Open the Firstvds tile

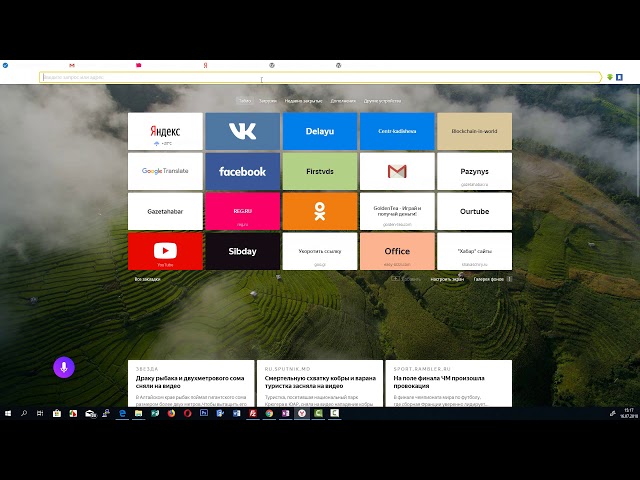pyautogui.click(x=320, y=171)
